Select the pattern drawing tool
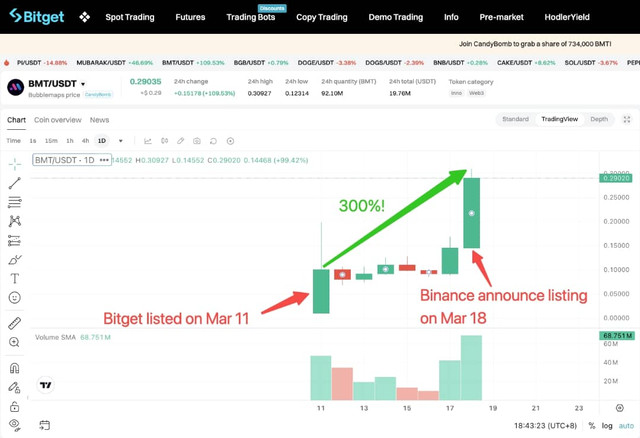Image resolution: width=640 pixels, height=438 pixels. point(15,221)
